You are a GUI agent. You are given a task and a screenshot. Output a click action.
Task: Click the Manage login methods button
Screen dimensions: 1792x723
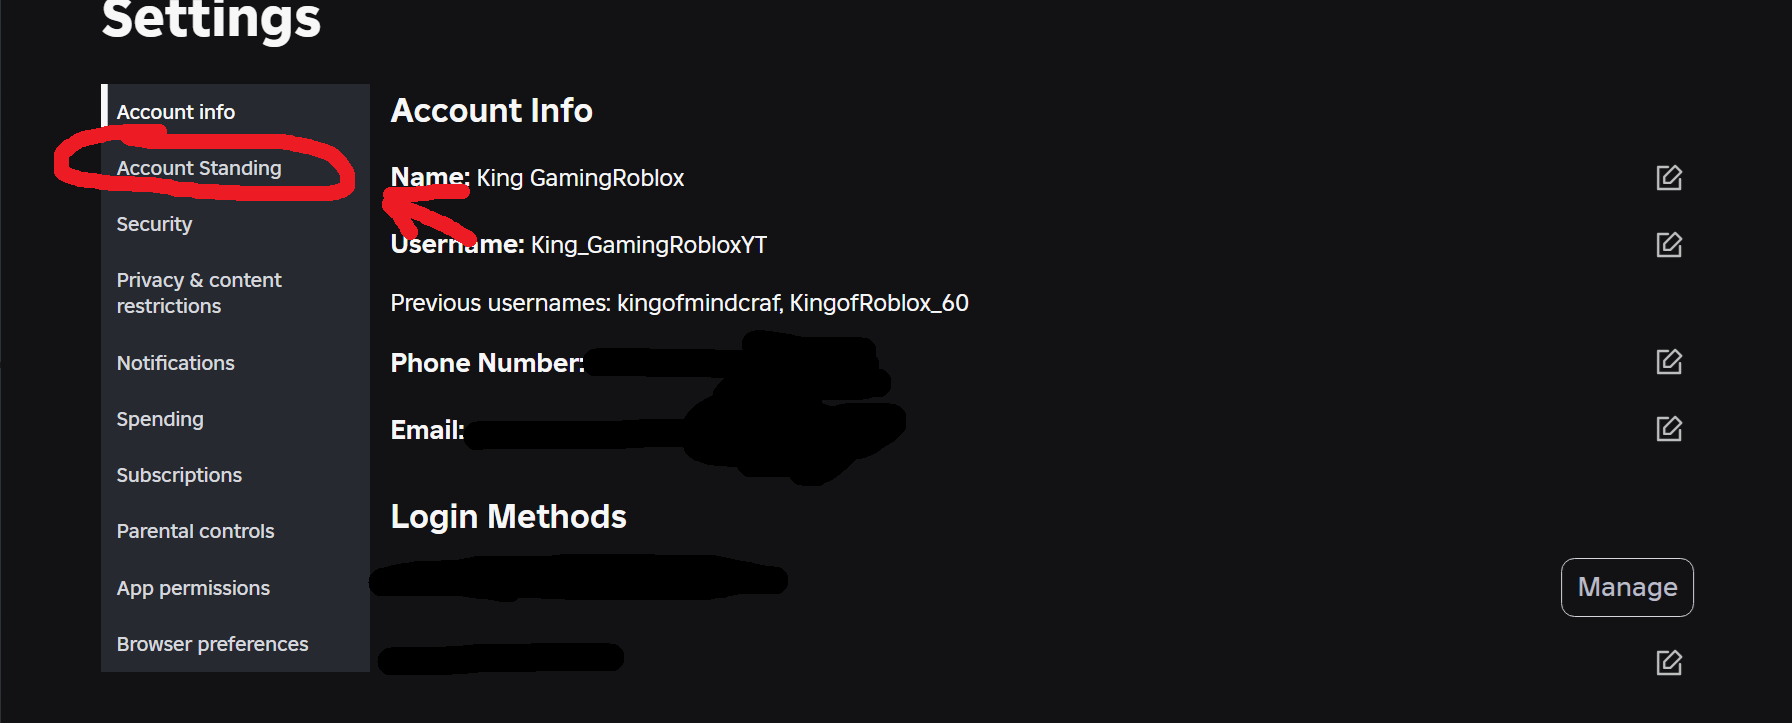click(1627, 587)
